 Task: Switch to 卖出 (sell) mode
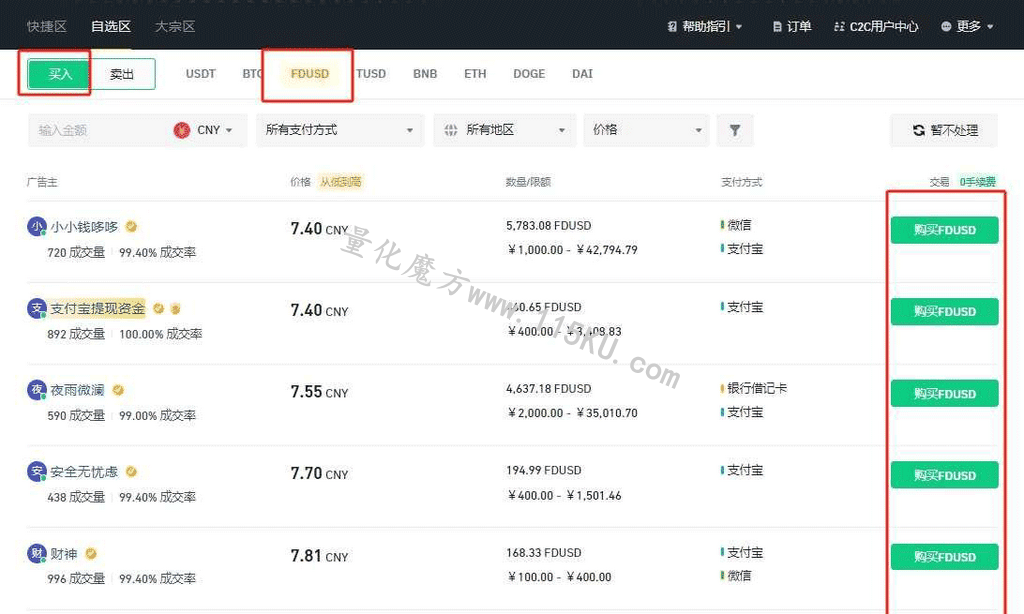pyautogui.click(x=122, y=74)
